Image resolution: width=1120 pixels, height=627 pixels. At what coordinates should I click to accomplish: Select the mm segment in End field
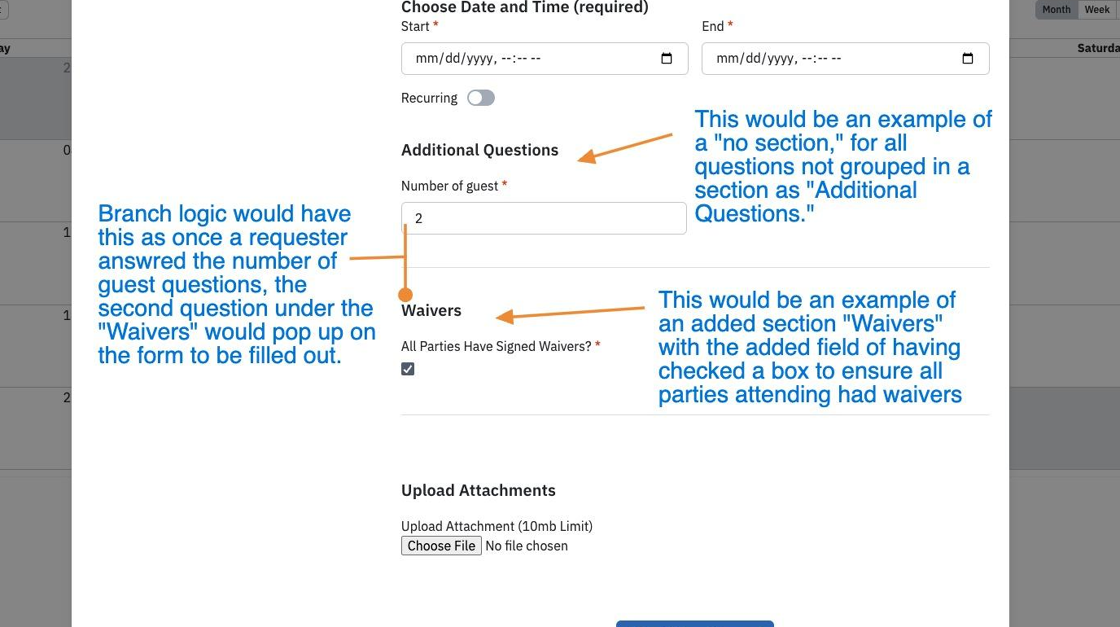click(728, 59)
